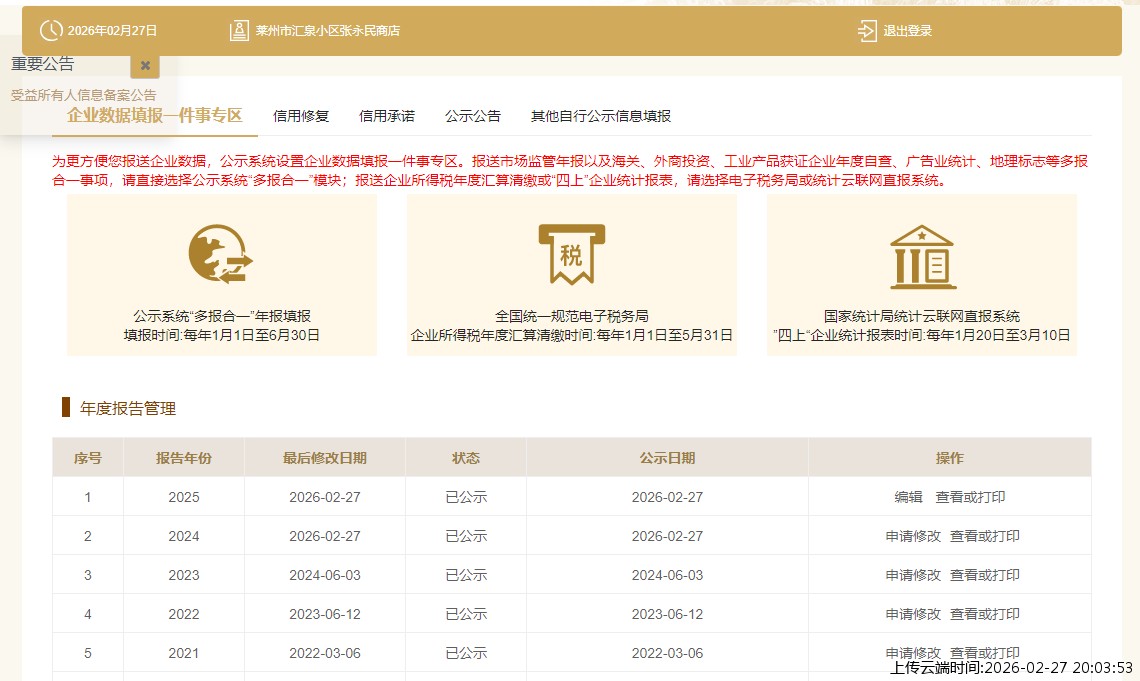Select the 其他自行公示信息填报 tab
This screenshot has height=681, width=1140.
pos(601,116)
